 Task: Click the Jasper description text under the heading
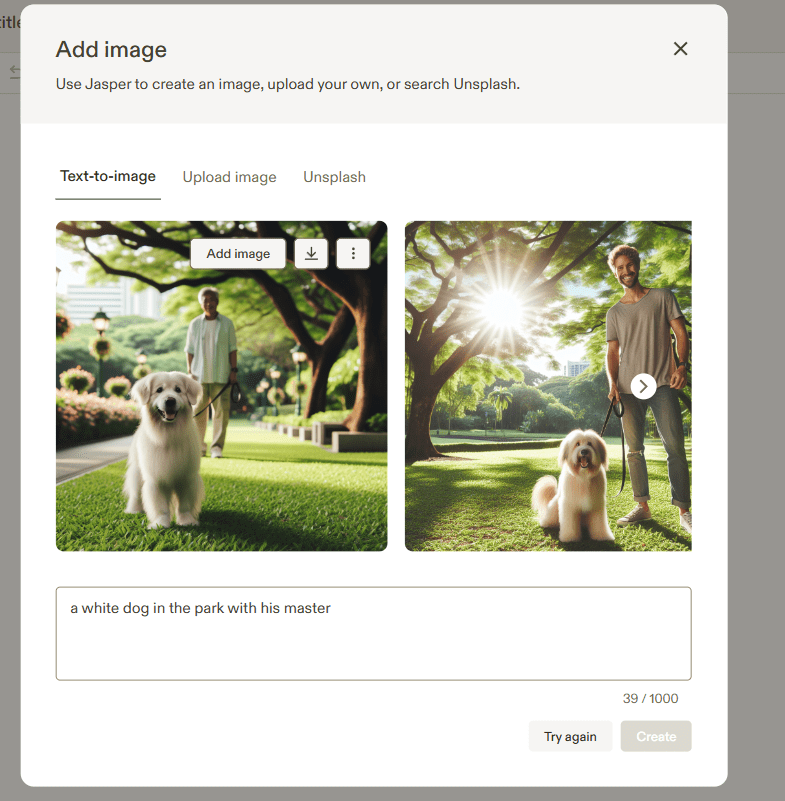[x=287, y=84]
